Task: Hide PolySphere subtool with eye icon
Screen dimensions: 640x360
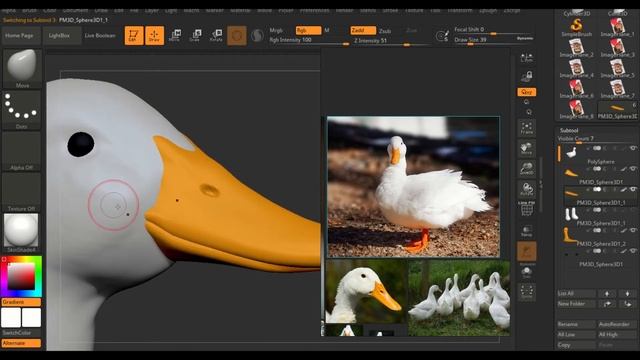Action: 633,149
